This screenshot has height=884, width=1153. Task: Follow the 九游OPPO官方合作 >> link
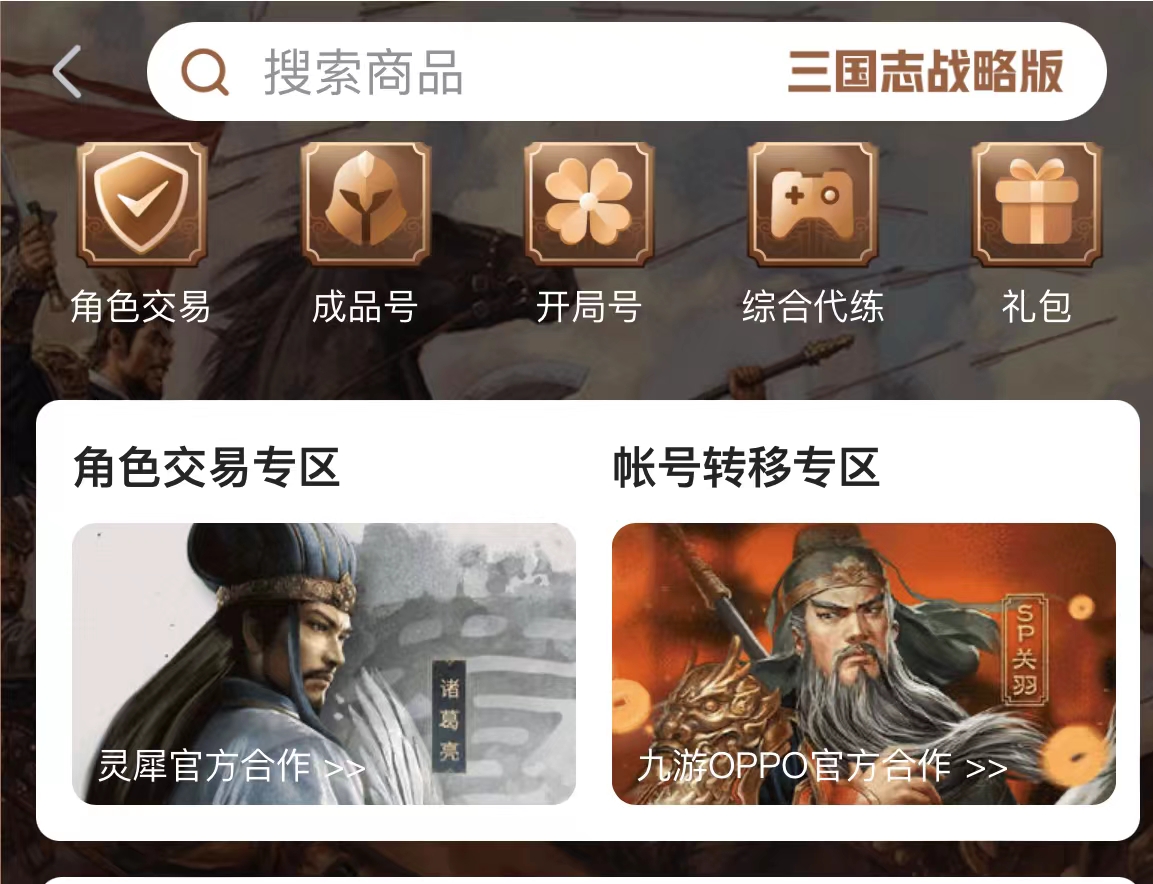822,766
